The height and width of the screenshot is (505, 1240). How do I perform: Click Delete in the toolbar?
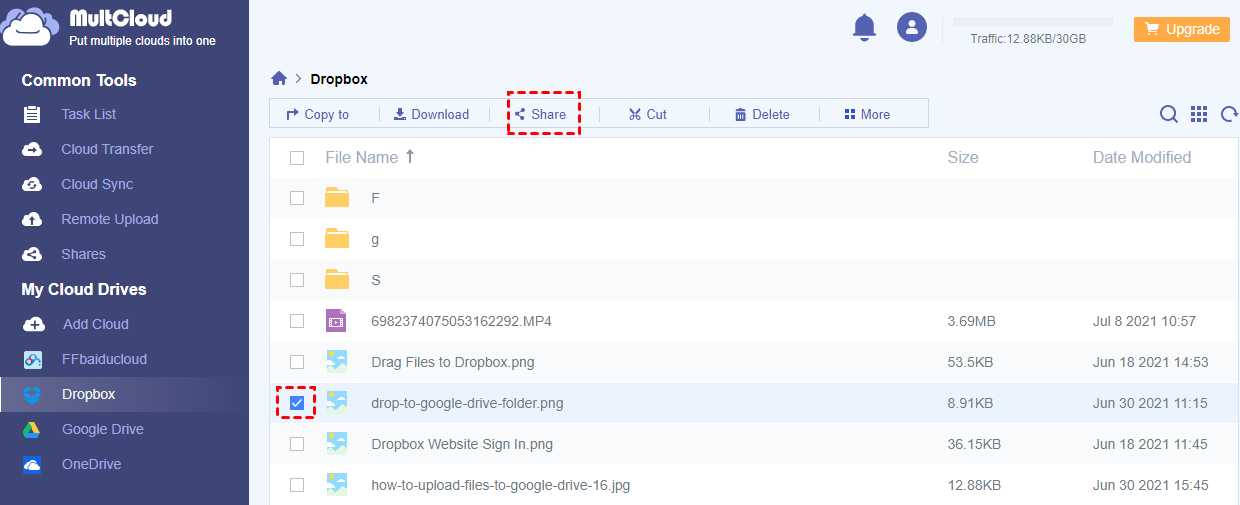click(x=762, y=114)
